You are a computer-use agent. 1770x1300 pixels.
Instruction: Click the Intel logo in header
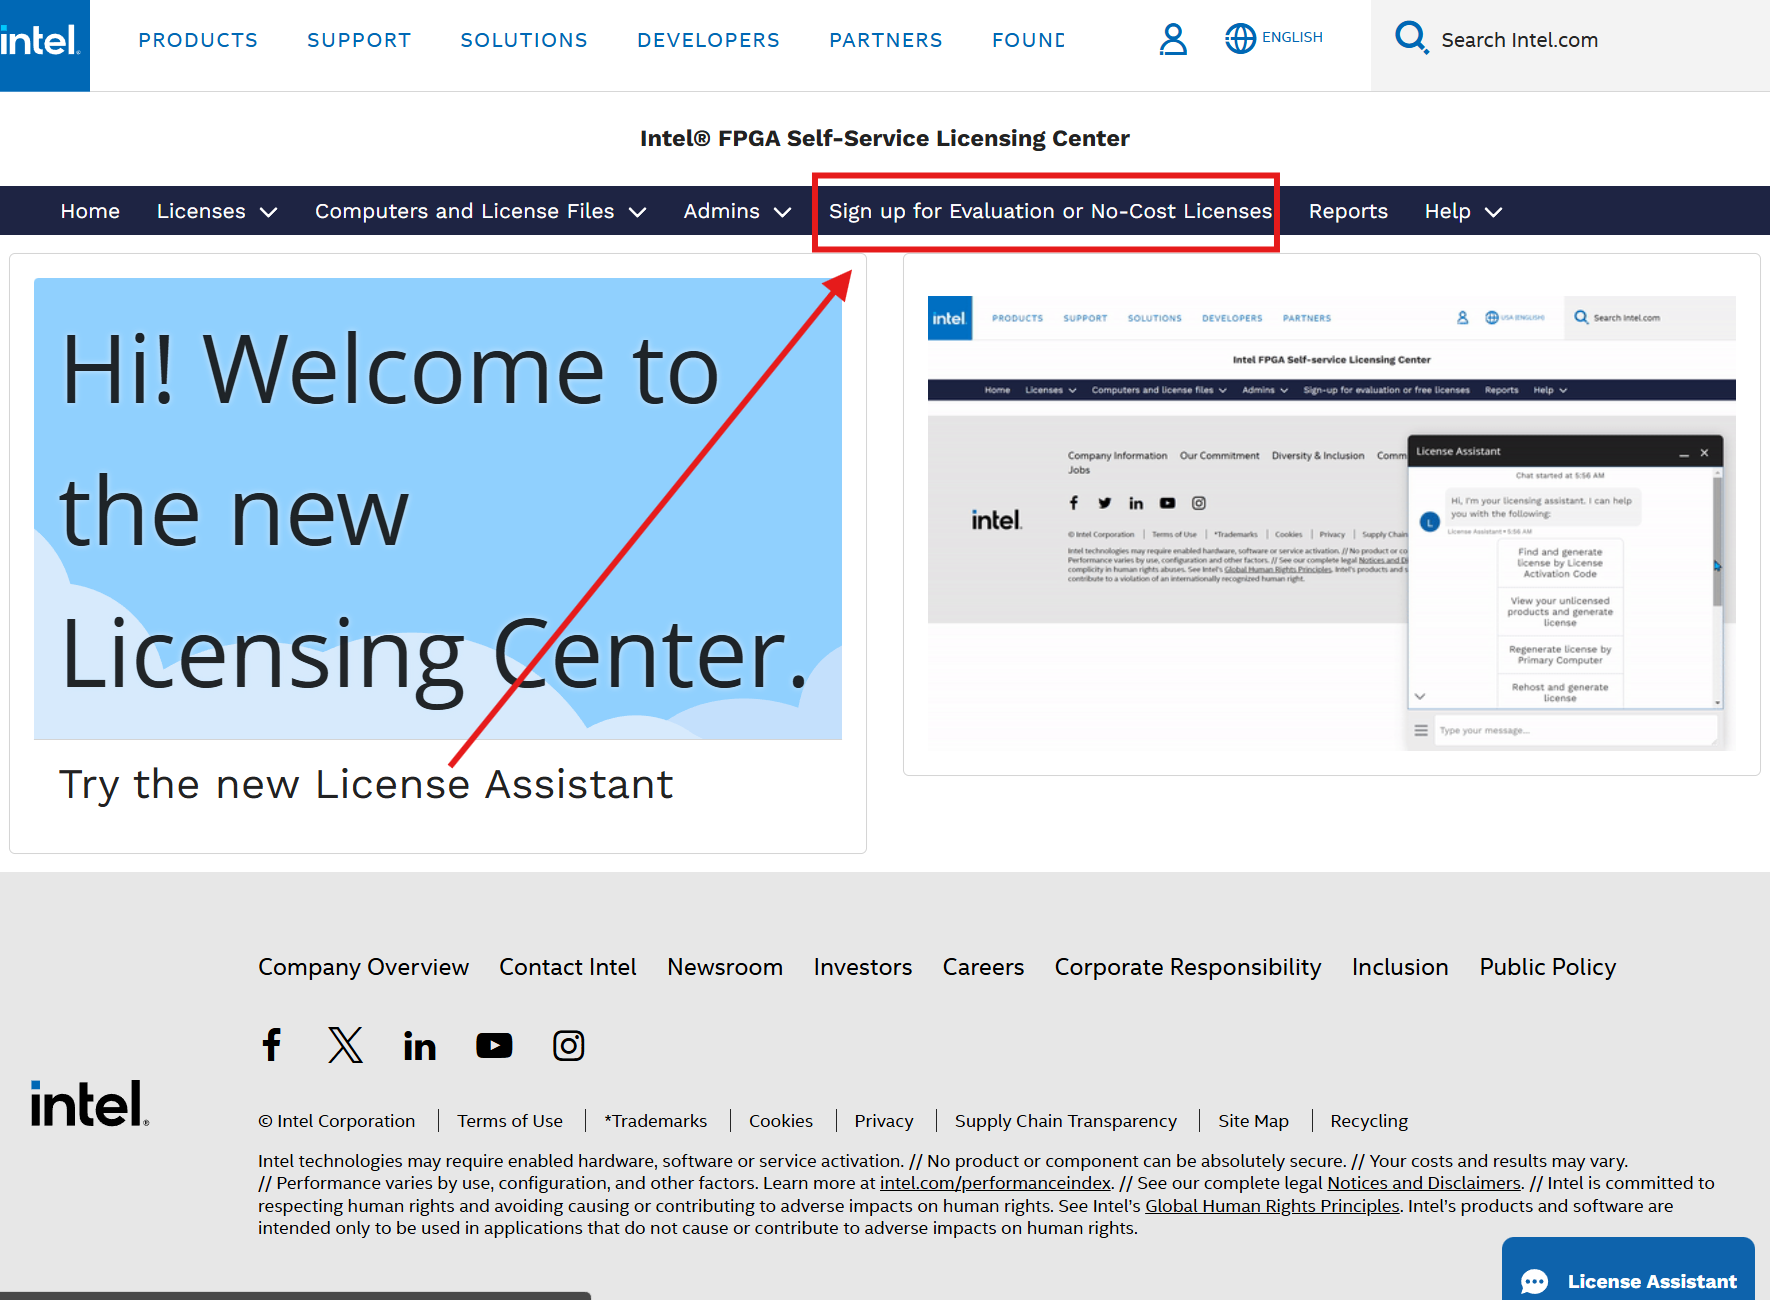[x=42, y=42]
